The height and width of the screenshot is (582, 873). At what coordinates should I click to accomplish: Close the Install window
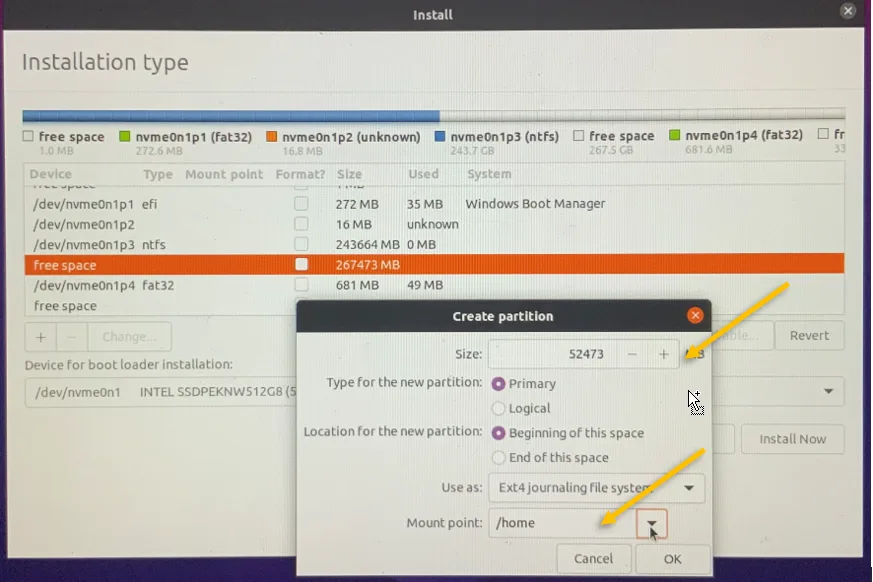[x=848, y=11]
